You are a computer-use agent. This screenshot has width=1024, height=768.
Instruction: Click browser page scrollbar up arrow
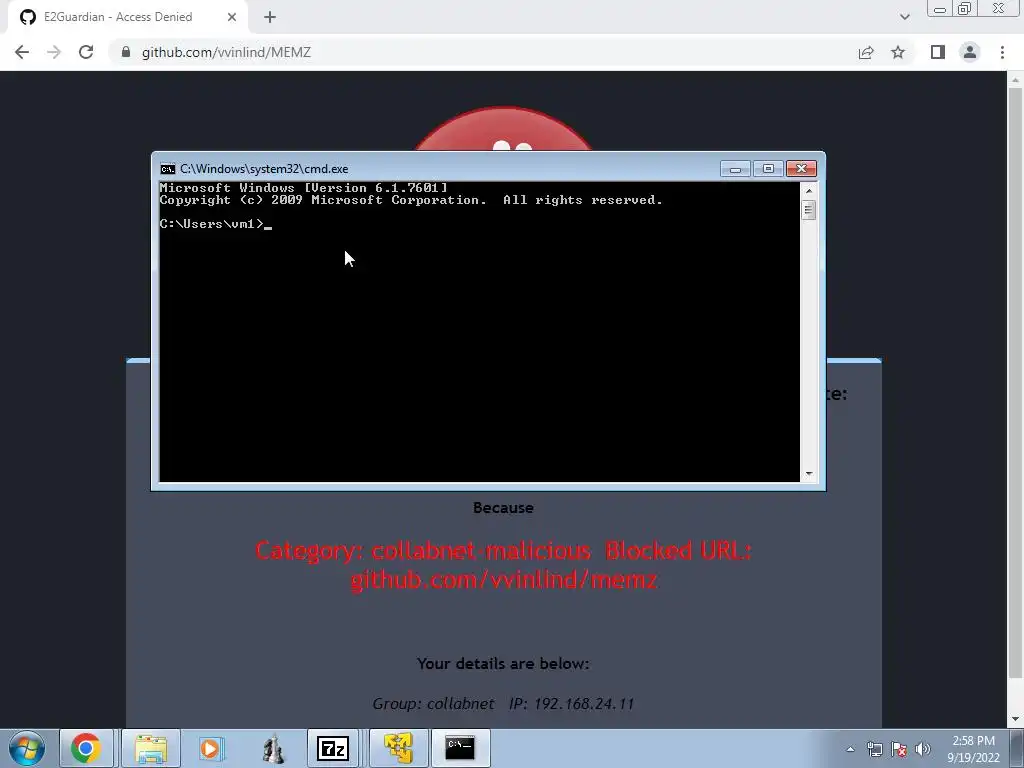1014,80
